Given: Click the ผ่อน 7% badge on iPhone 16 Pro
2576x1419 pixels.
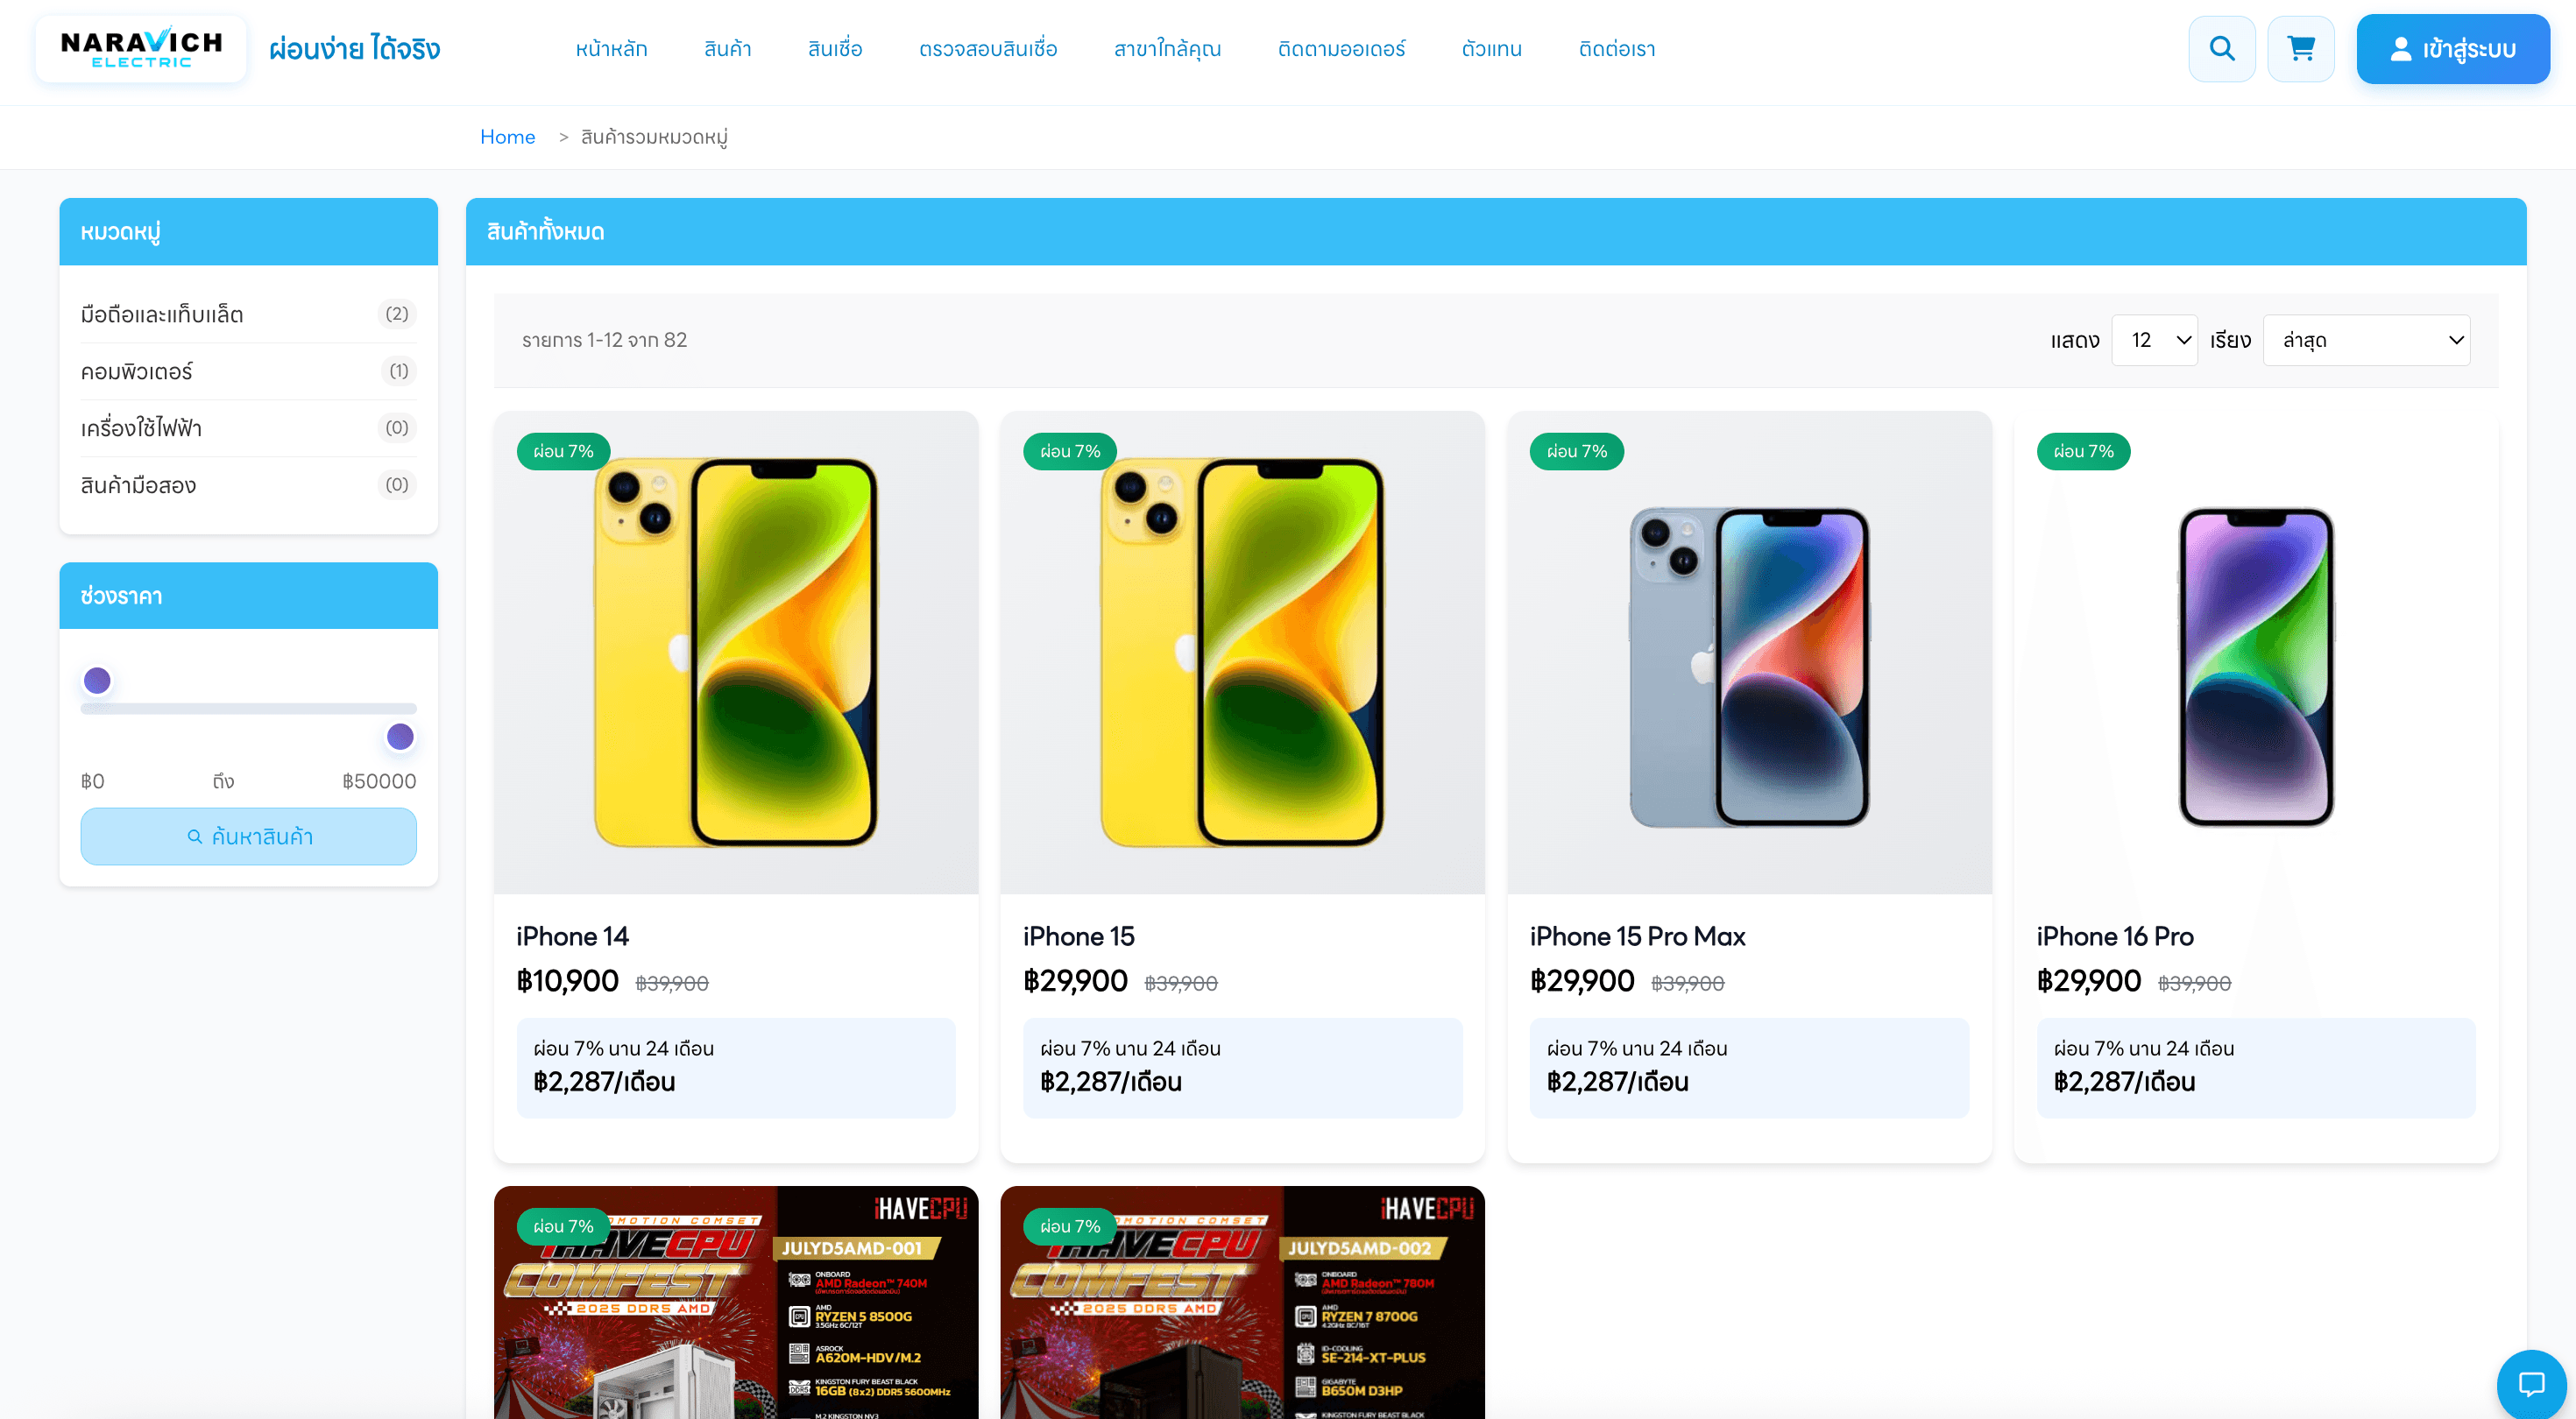Looking at the screenshot, I should point(2083,451).
